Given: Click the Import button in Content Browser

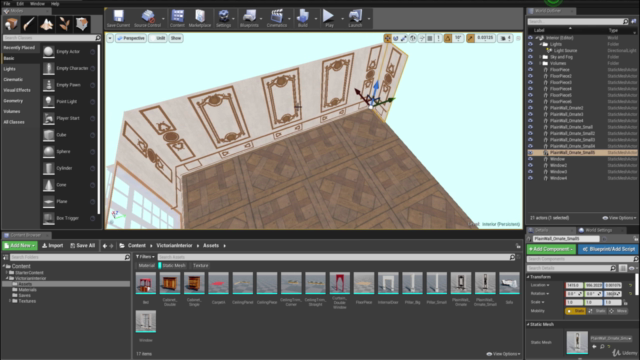Looking at the screenshot, I should click(53, 245).
